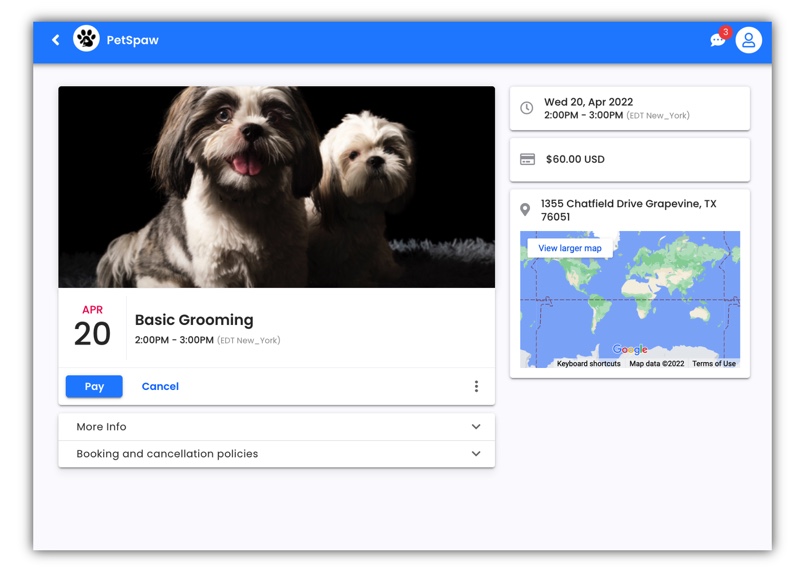Expand the More Info section

tap(277, 427)
